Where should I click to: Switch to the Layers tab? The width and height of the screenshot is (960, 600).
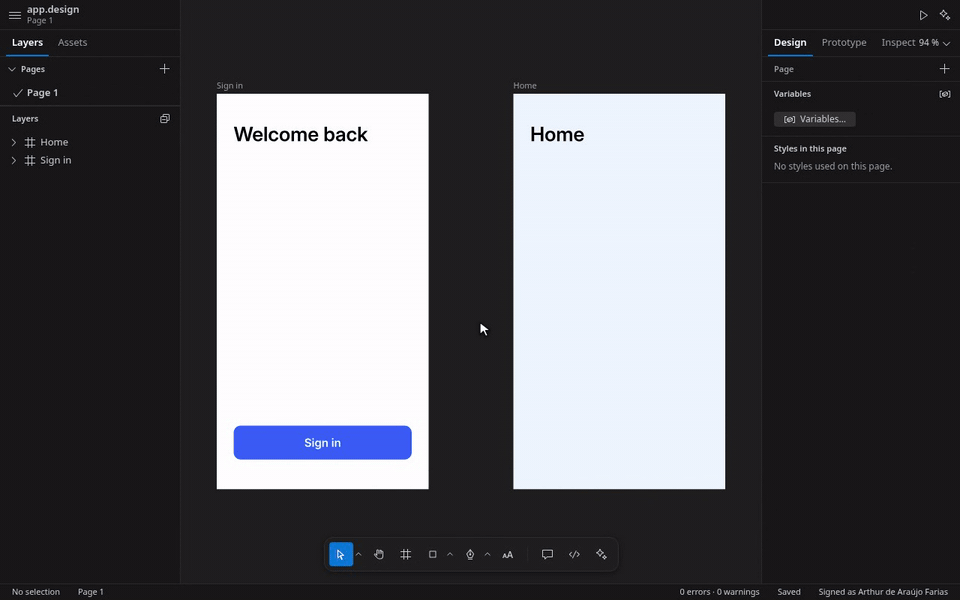coord(28,42)
